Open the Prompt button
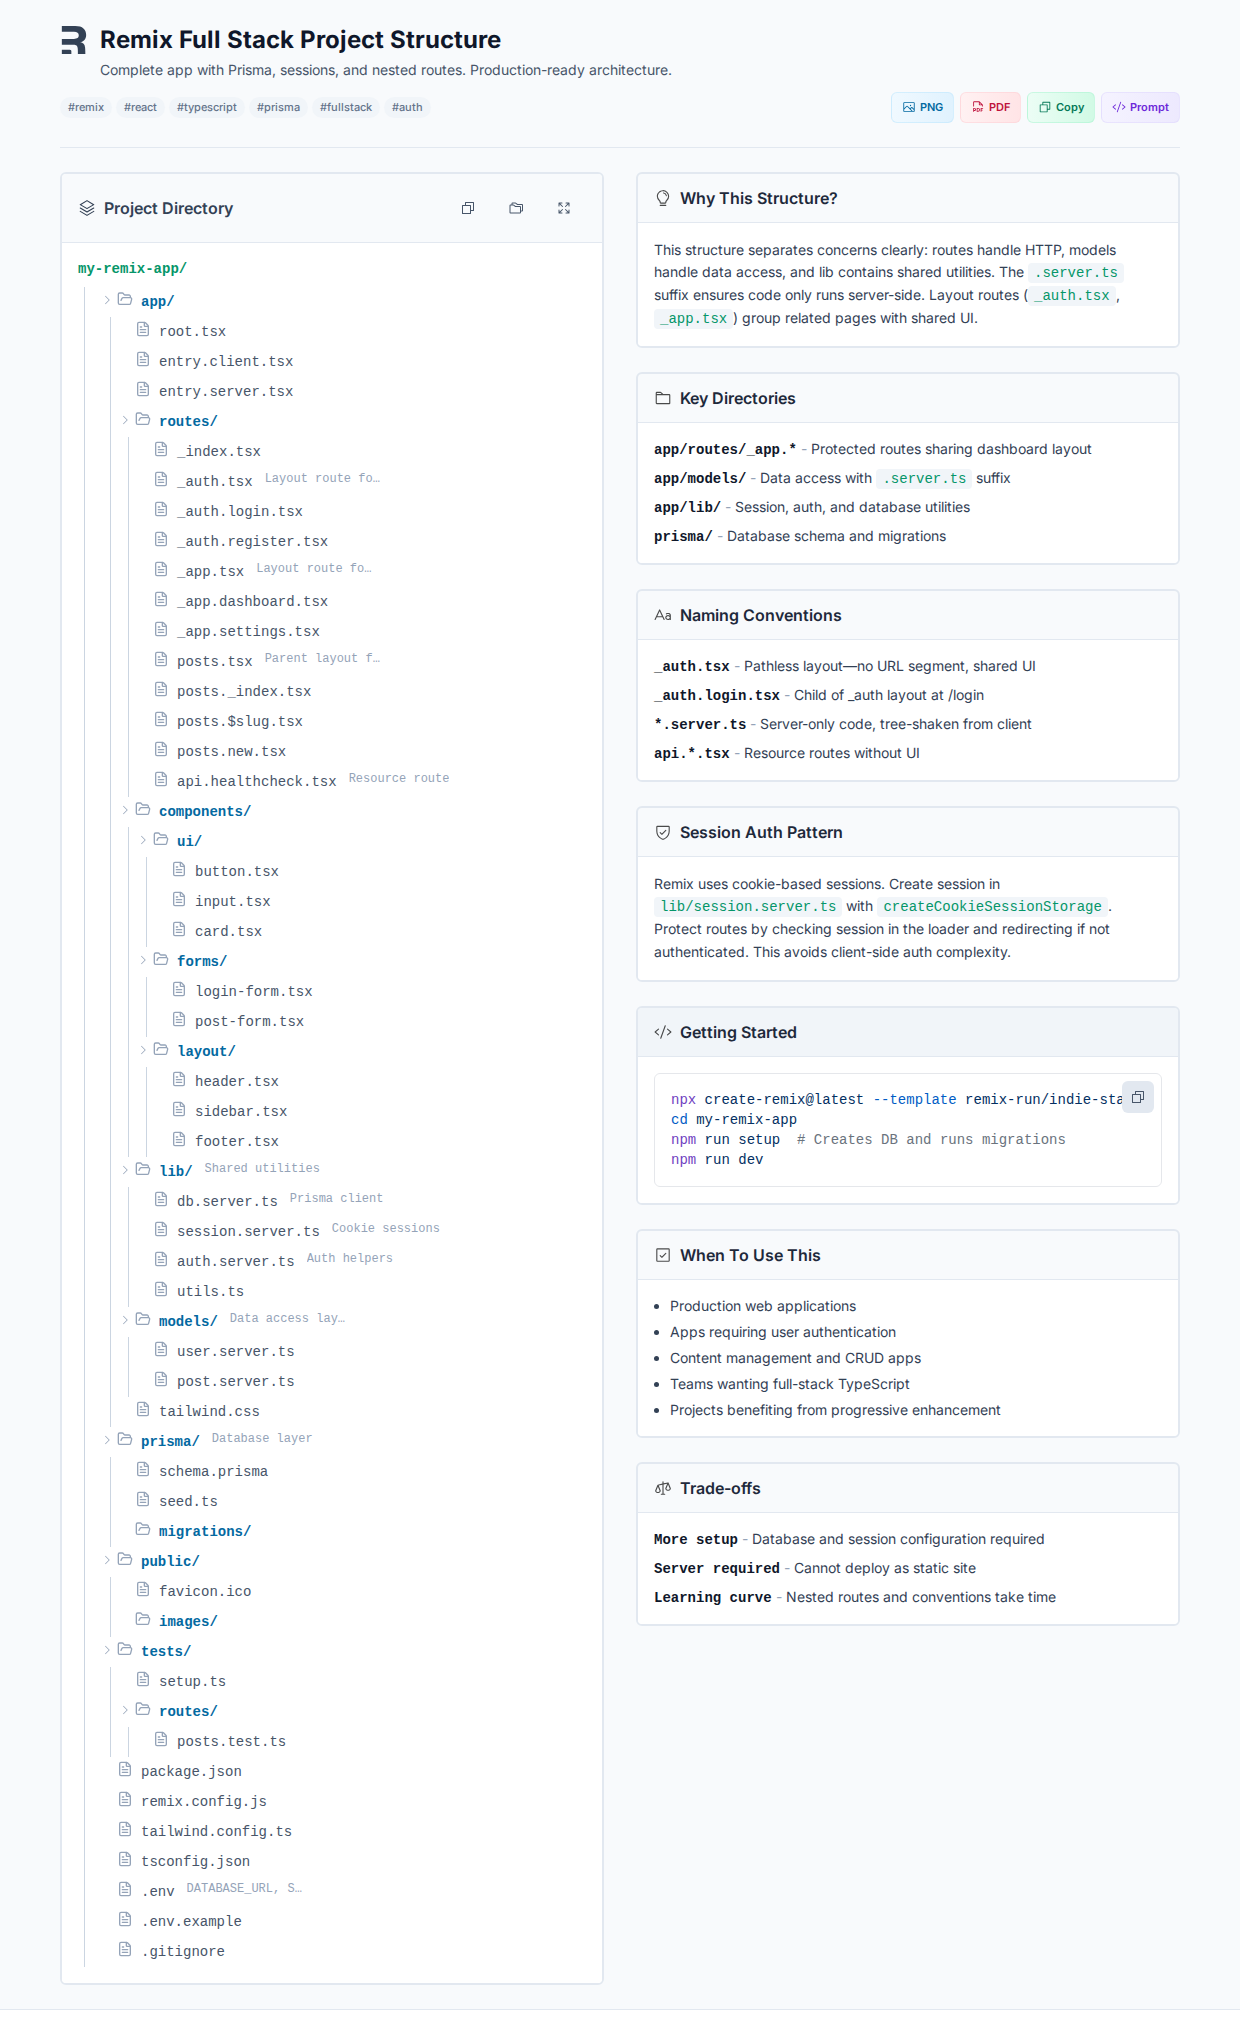This screenshot has width=1240, height=2027. (1140, 107)
